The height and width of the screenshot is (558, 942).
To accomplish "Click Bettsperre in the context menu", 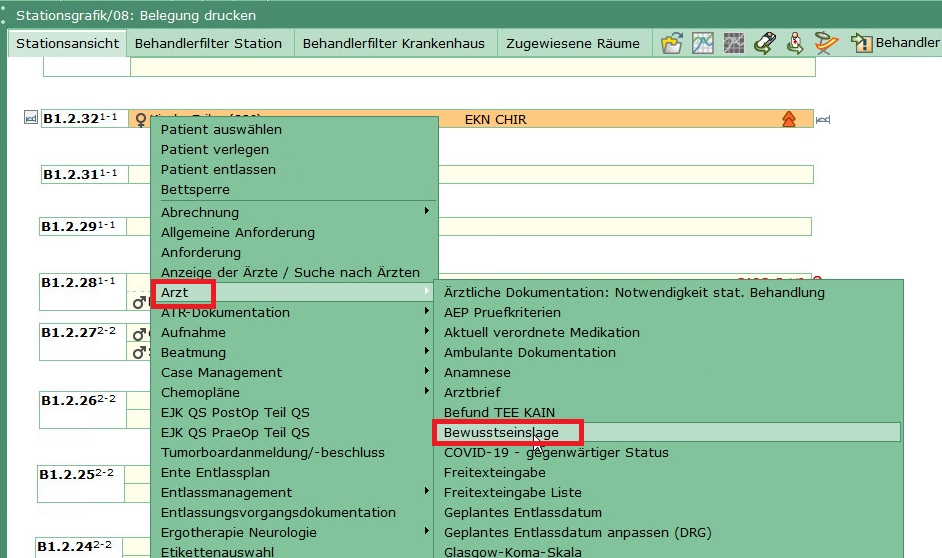I will coord(195,189).
